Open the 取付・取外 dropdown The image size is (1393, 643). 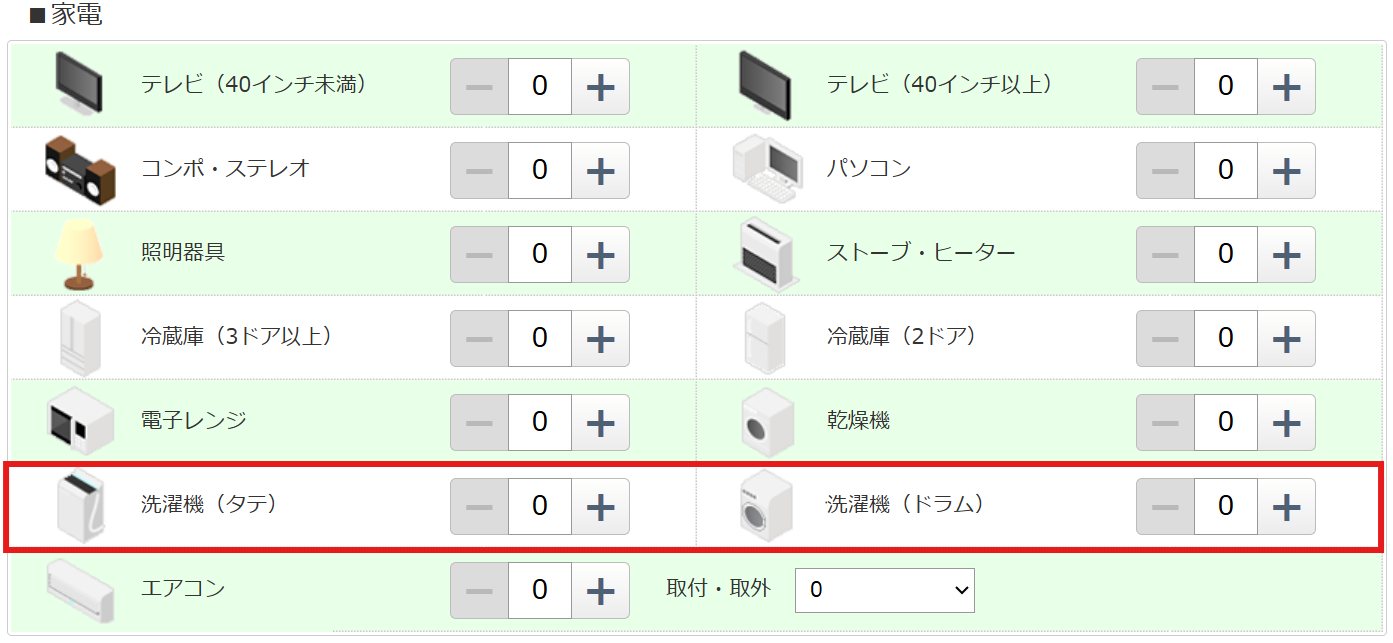click(x=884, y=590)
